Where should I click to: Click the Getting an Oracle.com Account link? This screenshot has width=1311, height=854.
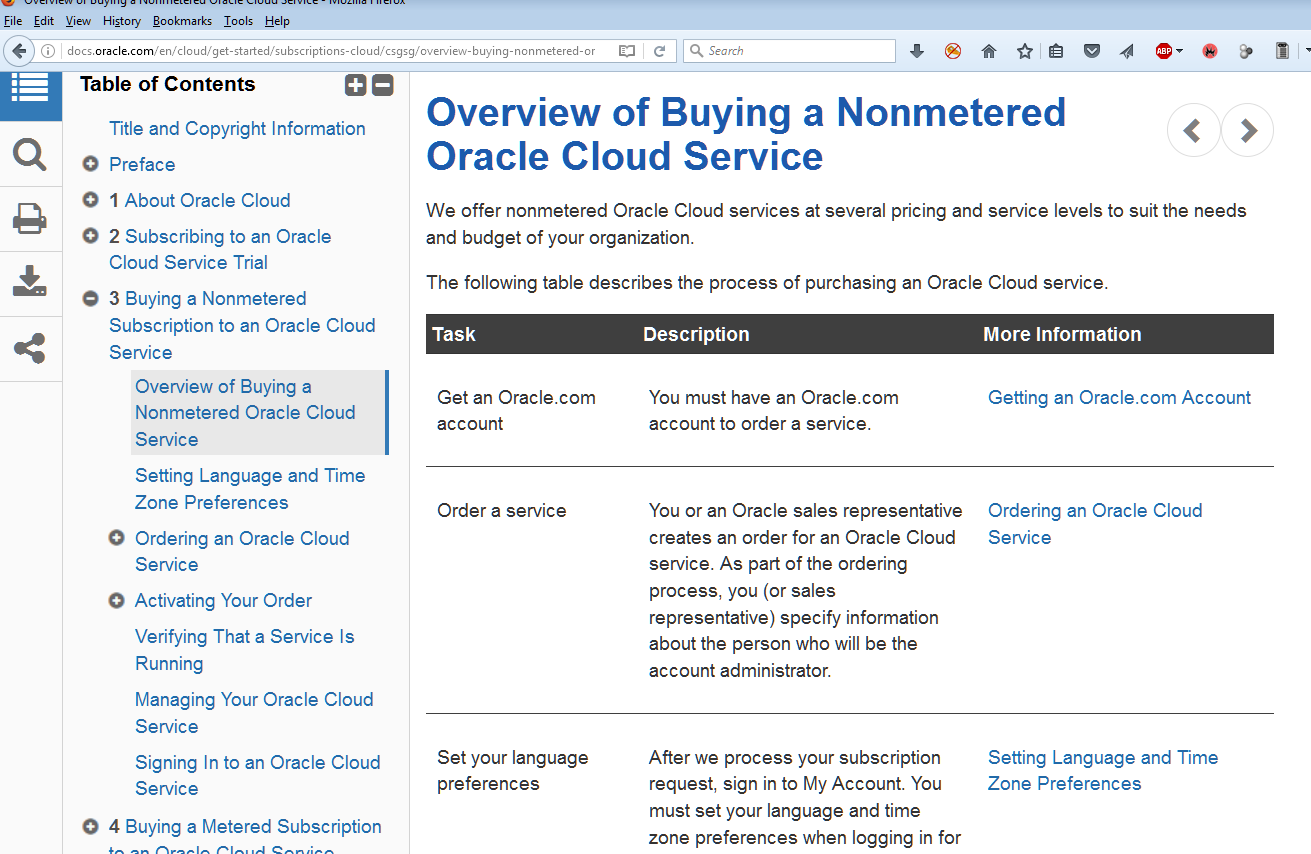(x=1119, y=397)
